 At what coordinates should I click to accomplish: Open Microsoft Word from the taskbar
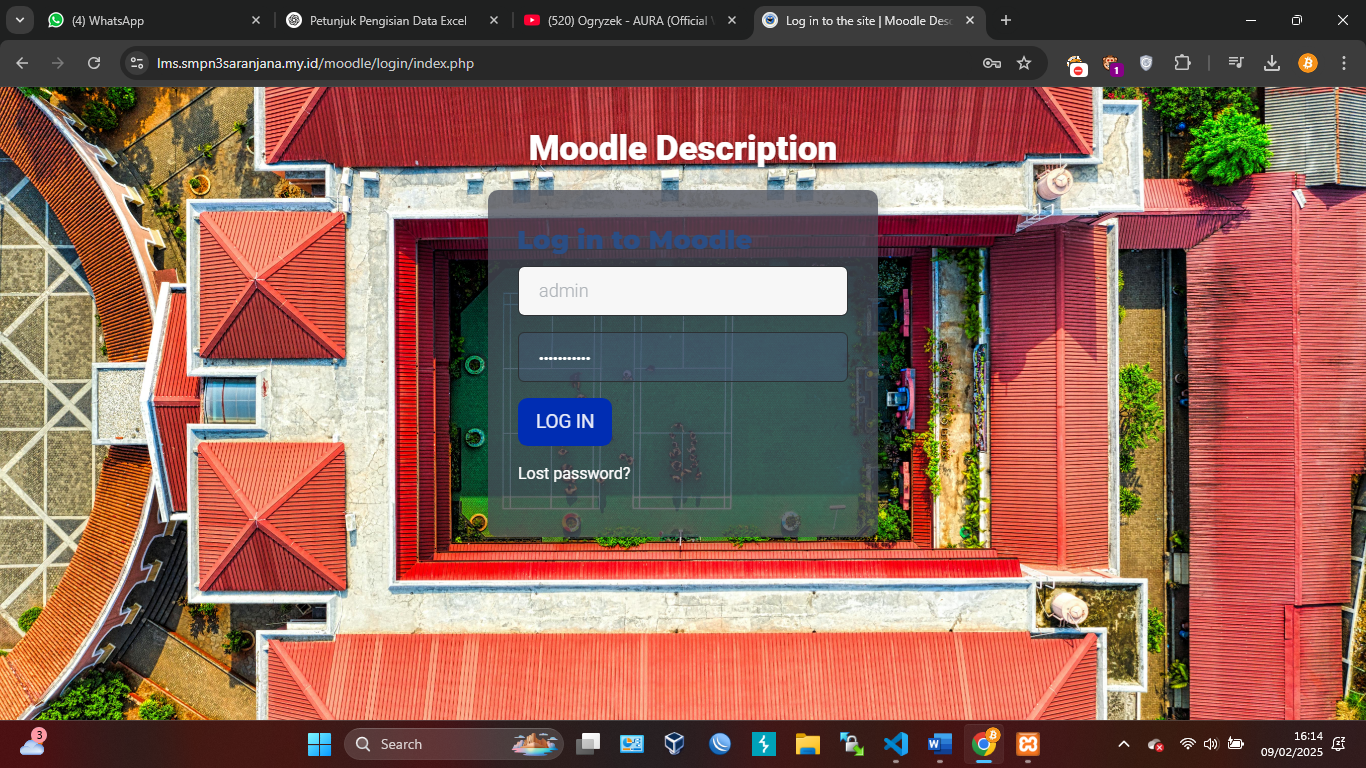tap(940, 744)
